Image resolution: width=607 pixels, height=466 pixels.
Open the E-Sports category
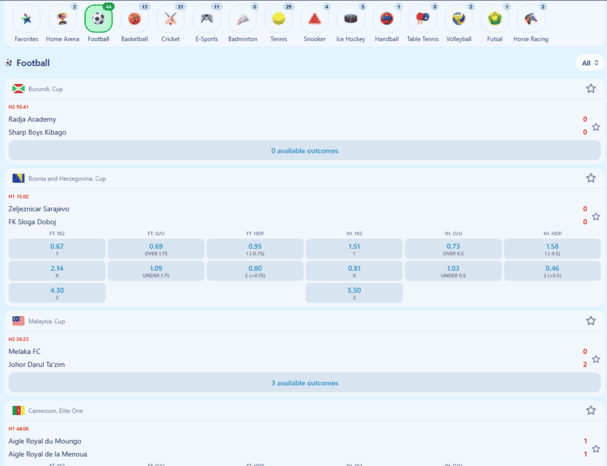coord(206,20)
